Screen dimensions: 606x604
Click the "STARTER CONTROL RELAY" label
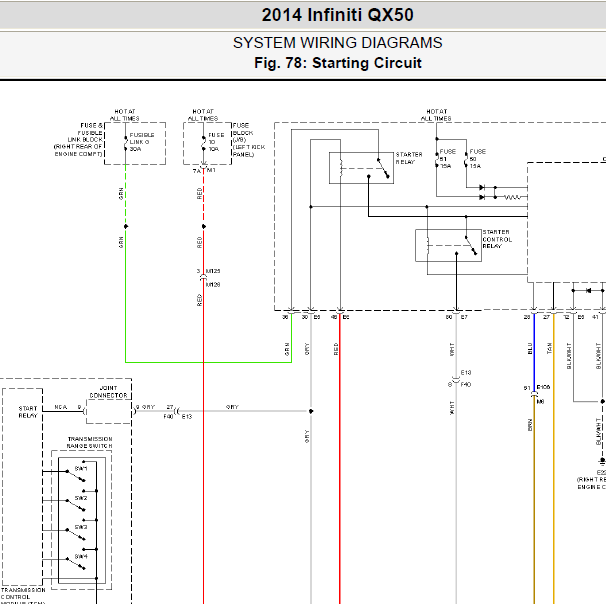click(x=497, y=239)
